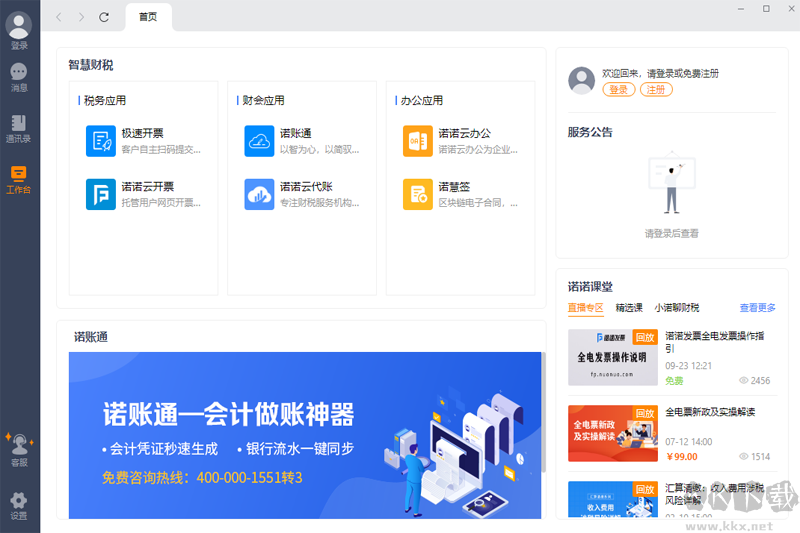800x533 pixels.
Task: Click the orange 注册 button
Action: point(656,90)
